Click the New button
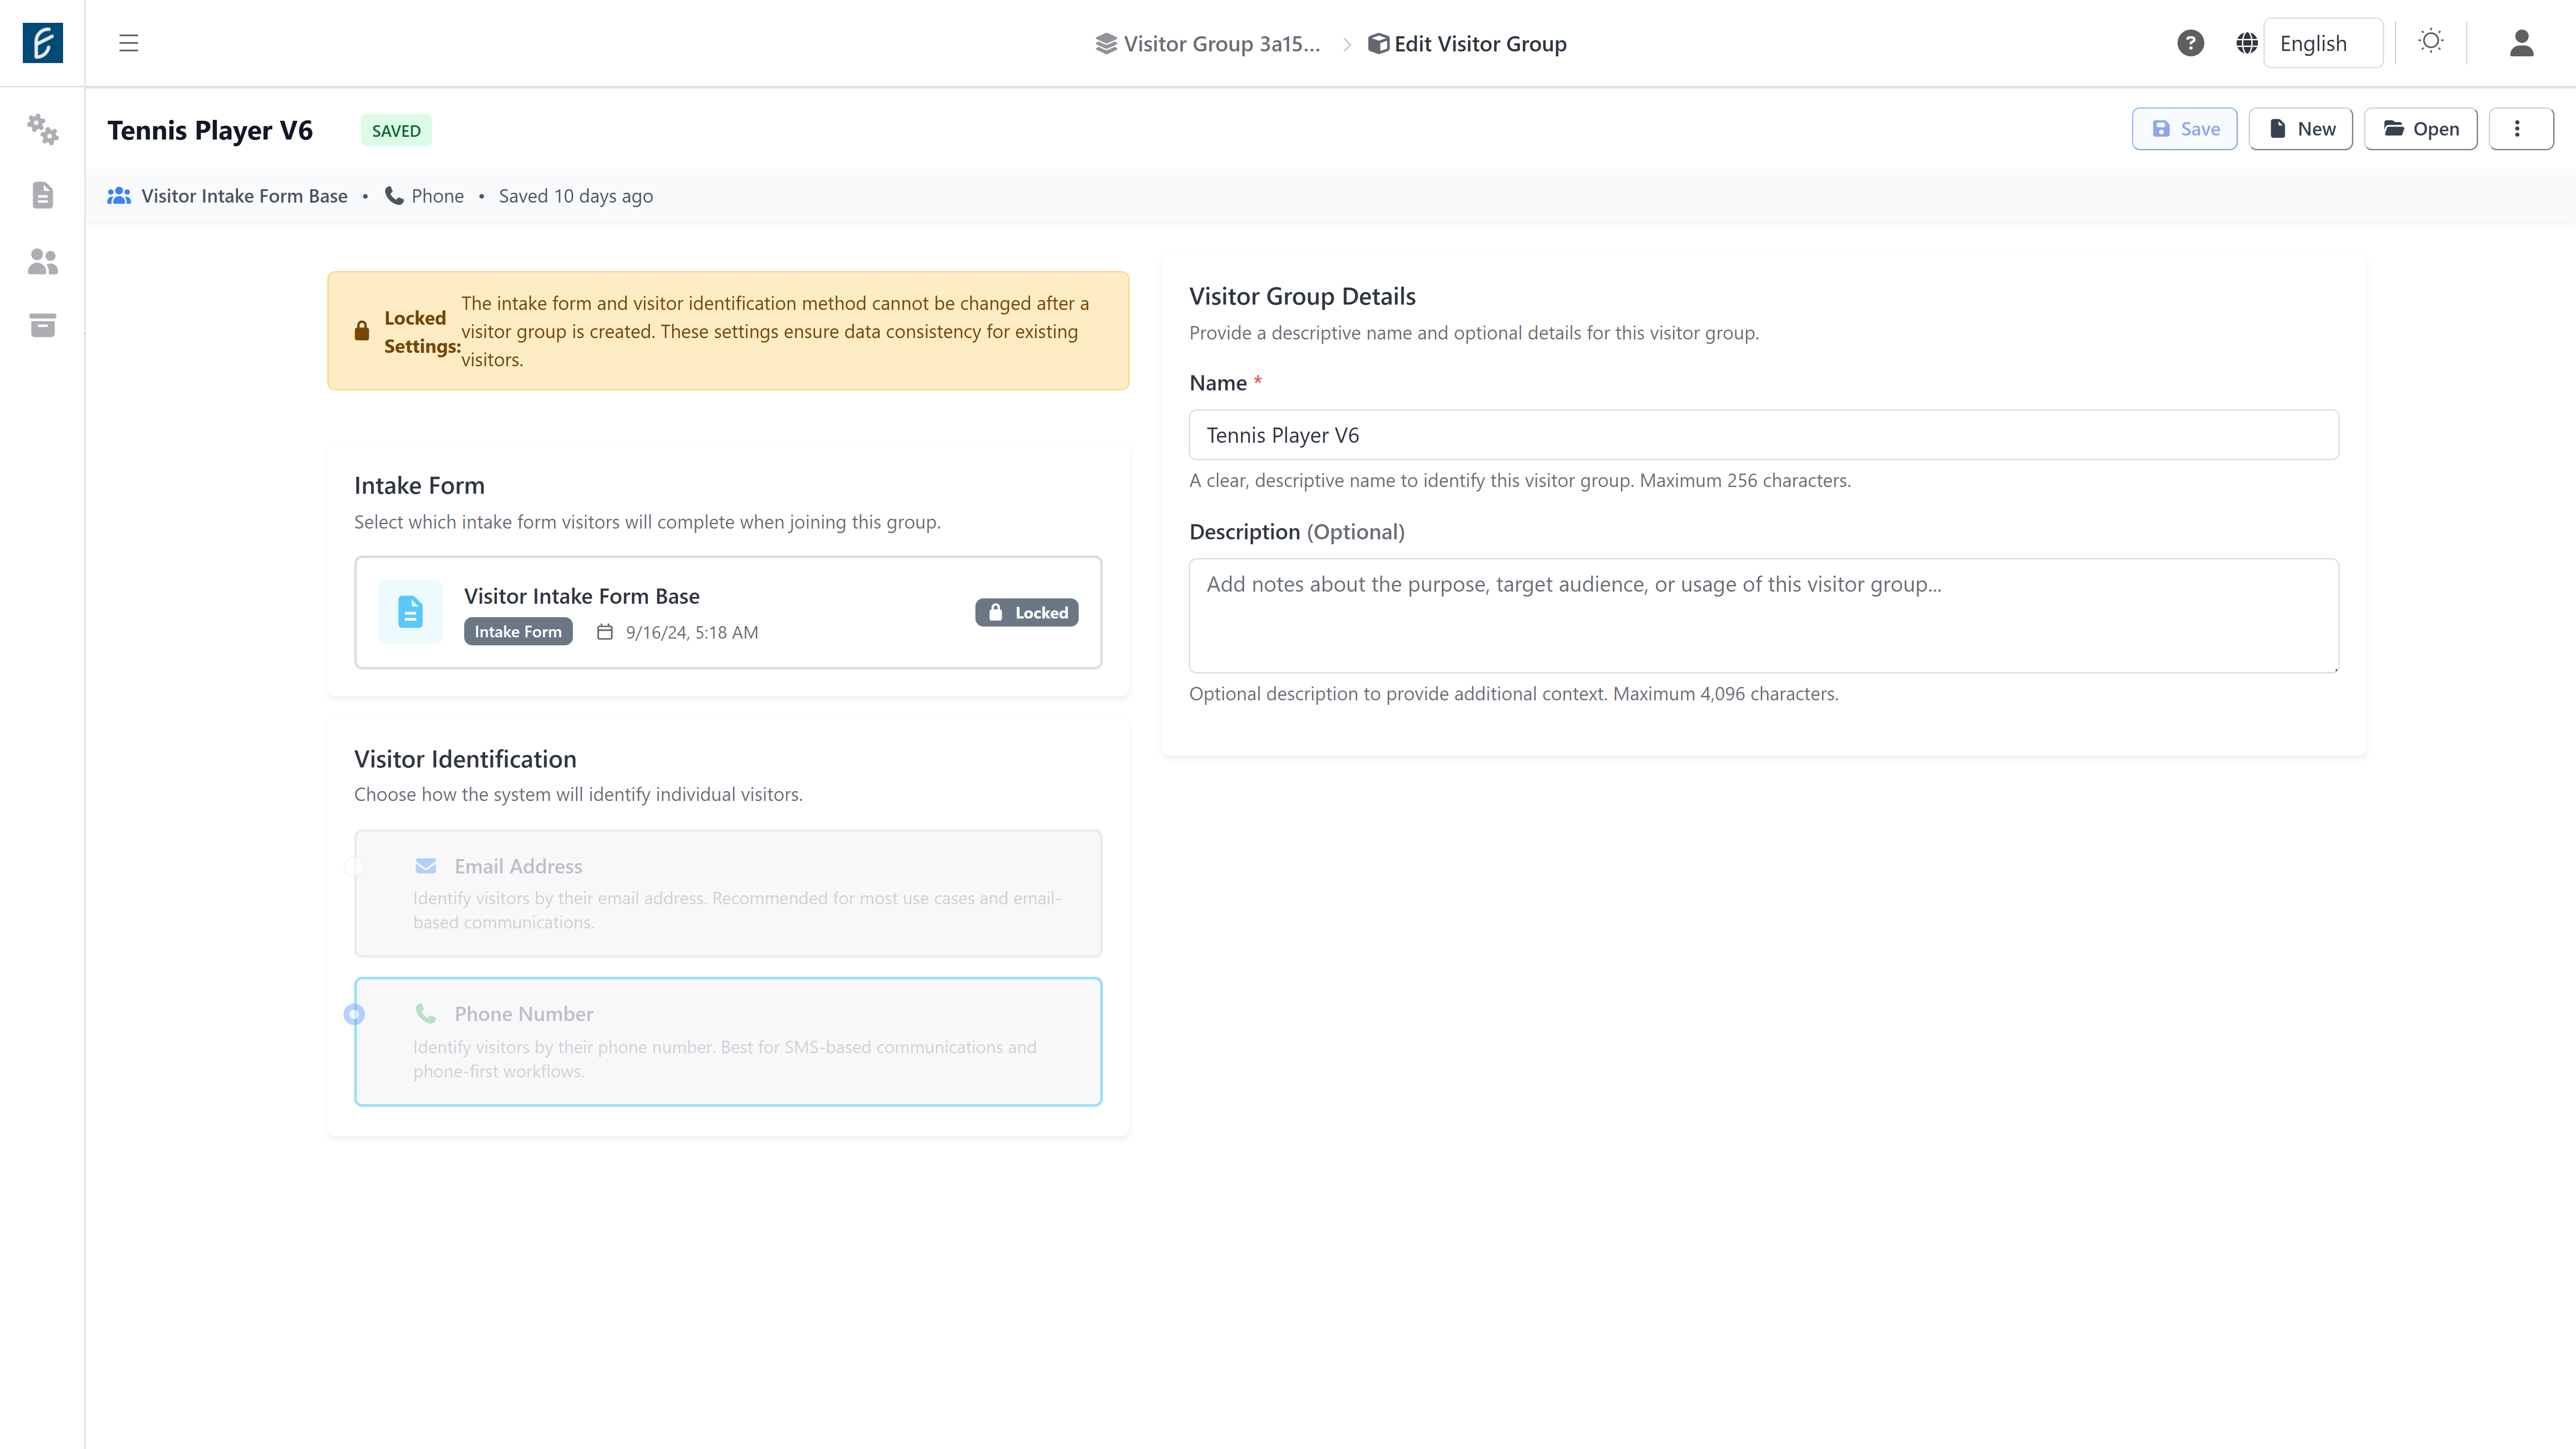 [x=2300, y=129]
